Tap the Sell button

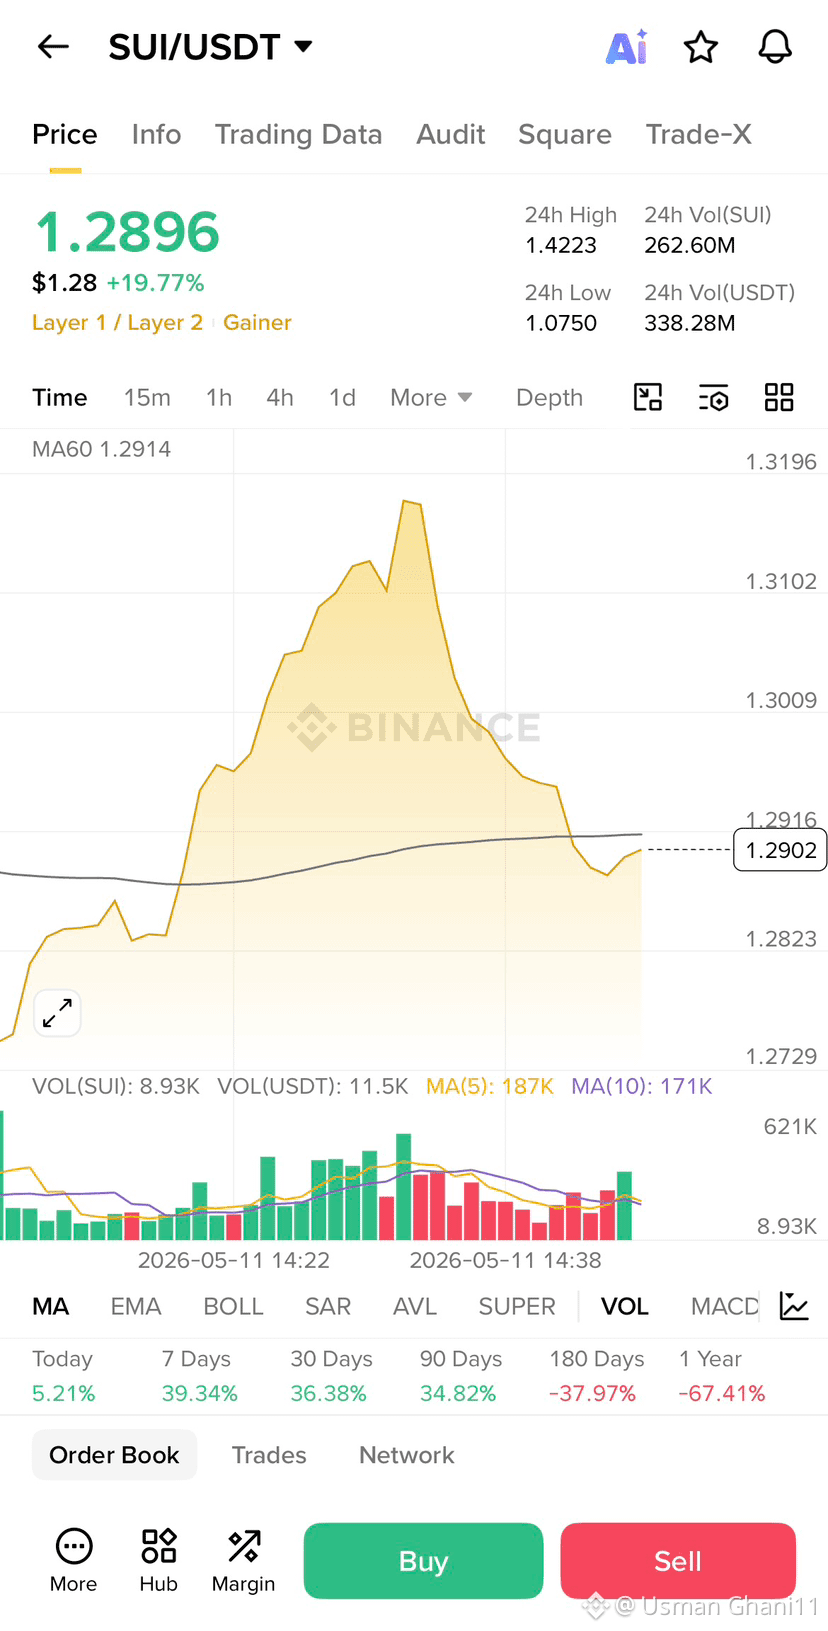(x=678, y=1561)
